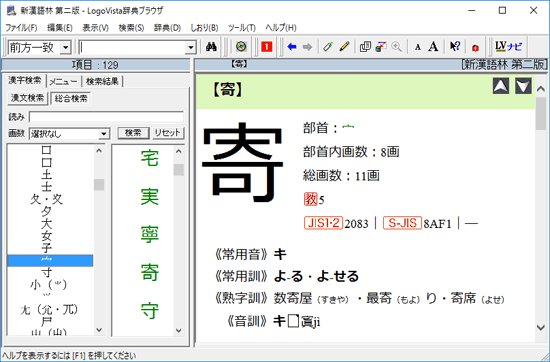
Task: Select kanji 寧 in results list
Action: click(x=149, y=235)
